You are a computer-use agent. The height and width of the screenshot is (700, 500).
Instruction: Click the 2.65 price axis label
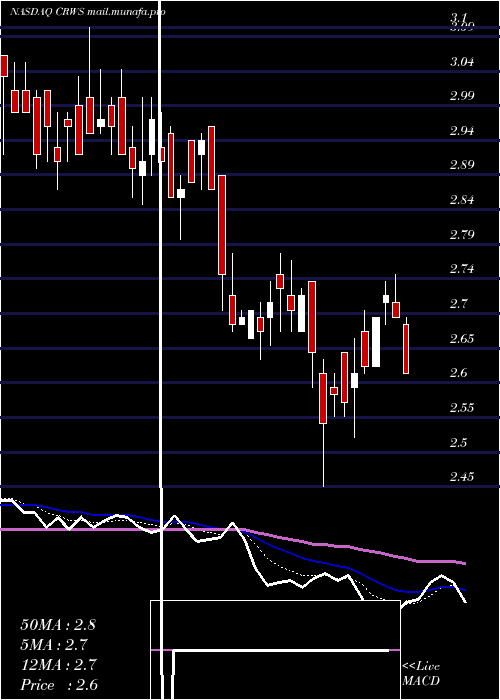pyautogui.click(x=462, y=338)
